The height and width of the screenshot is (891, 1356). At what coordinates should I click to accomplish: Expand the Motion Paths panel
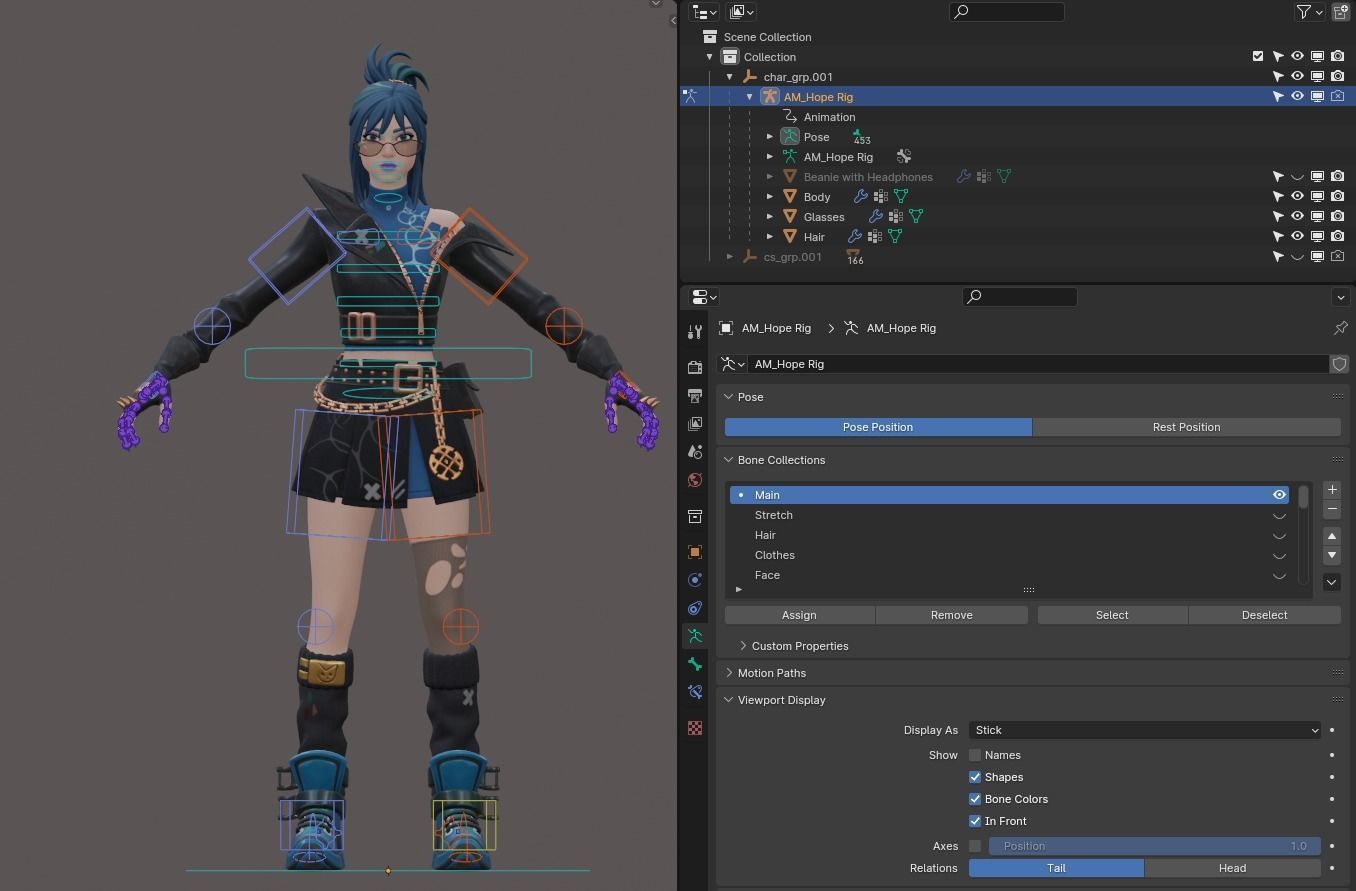tap(729, 673)
